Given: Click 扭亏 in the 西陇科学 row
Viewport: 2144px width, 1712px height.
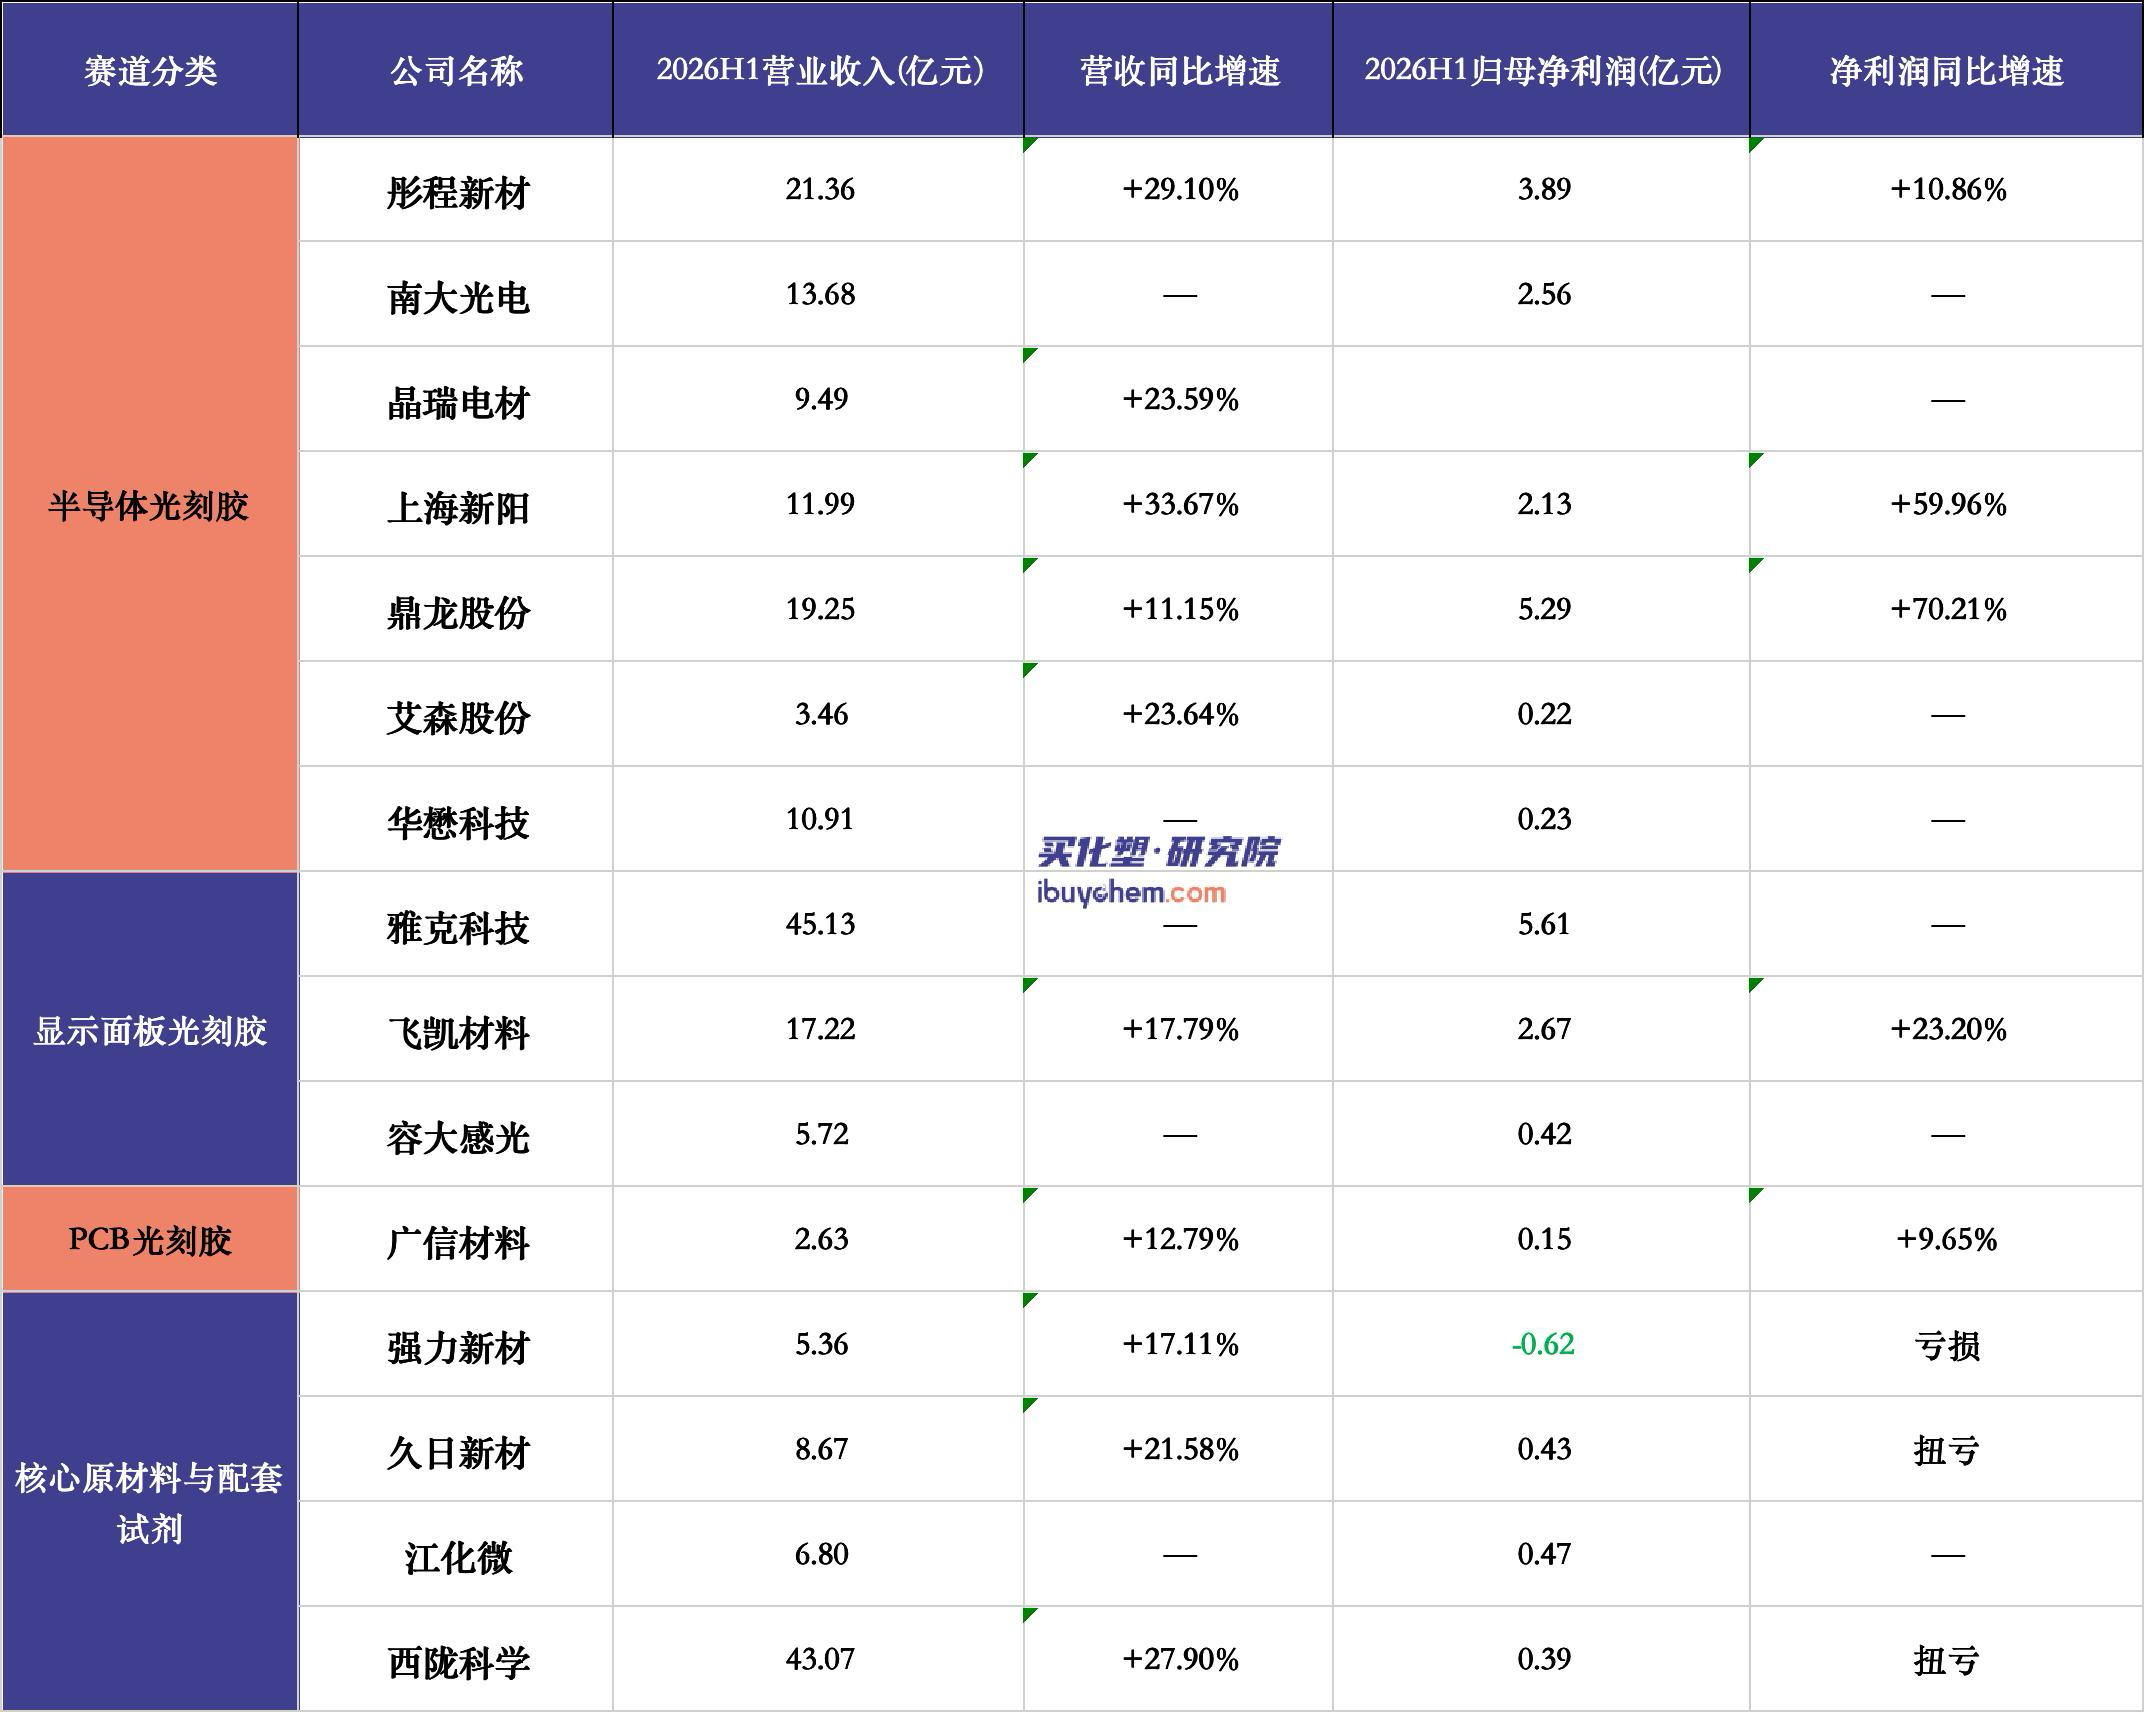Looking at the screenshot, I should coord(1947,1661).
